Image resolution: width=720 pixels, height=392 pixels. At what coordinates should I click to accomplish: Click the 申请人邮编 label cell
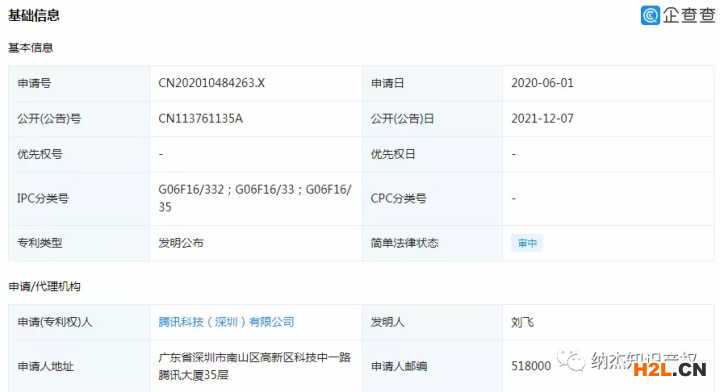(x=432, y=366)
